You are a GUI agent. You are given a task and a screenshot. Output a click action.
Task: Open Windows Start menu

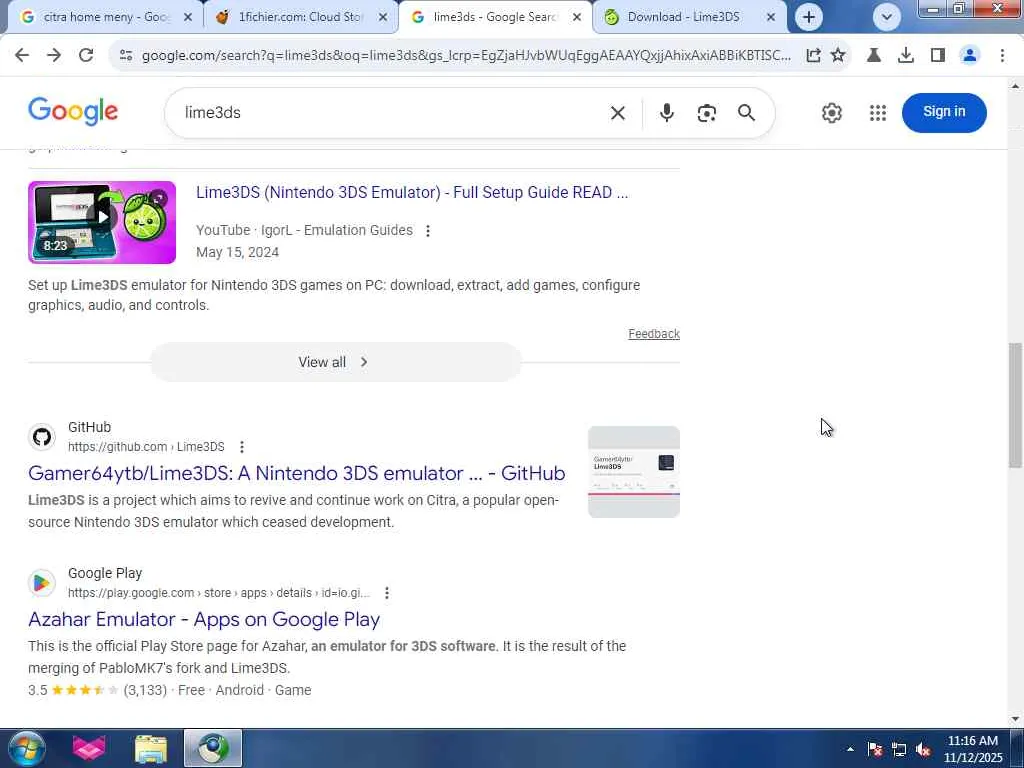(25, 748)
